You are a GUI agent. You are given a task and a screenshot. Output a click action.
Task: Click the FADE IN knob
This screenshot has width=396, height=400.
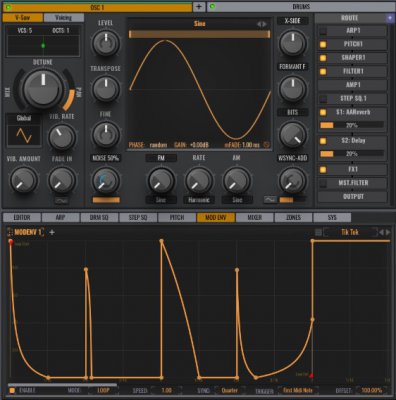[62, 180]
